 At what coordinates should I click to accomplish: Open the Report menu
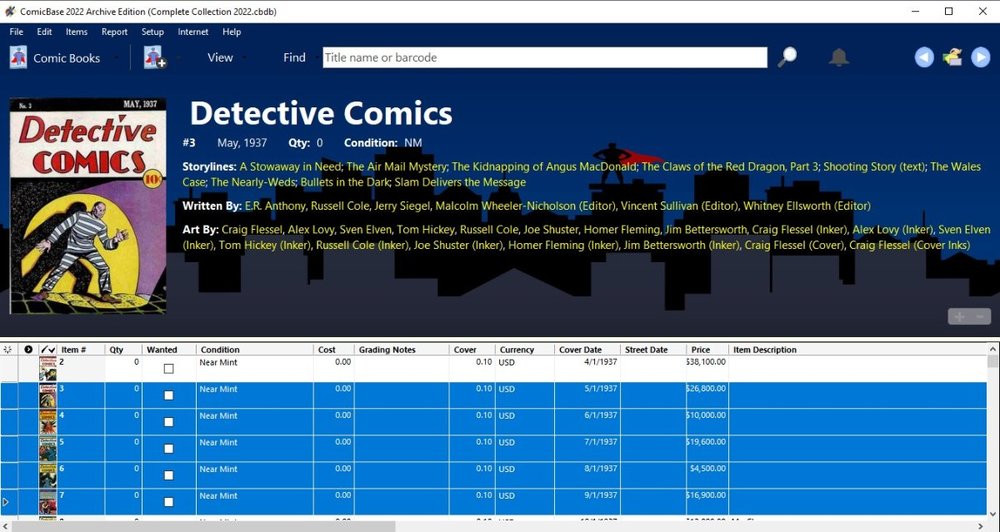tap(114, 32)
